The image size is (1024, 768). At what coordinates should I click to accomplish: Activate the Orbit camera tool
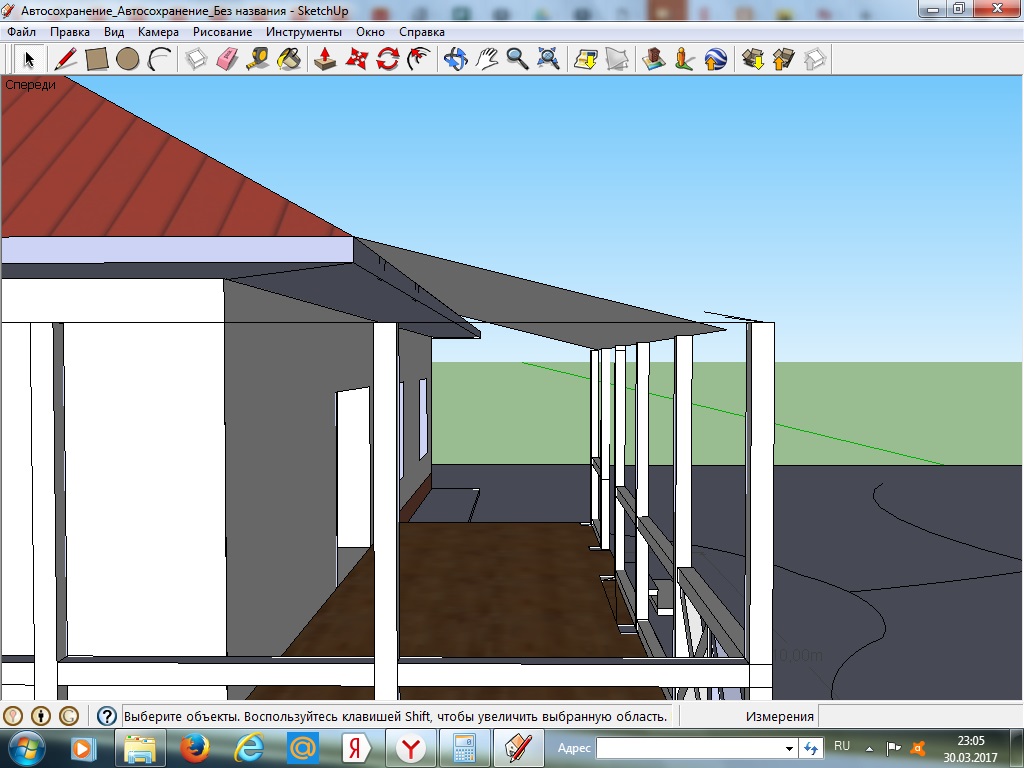click(x=456, y=59)
